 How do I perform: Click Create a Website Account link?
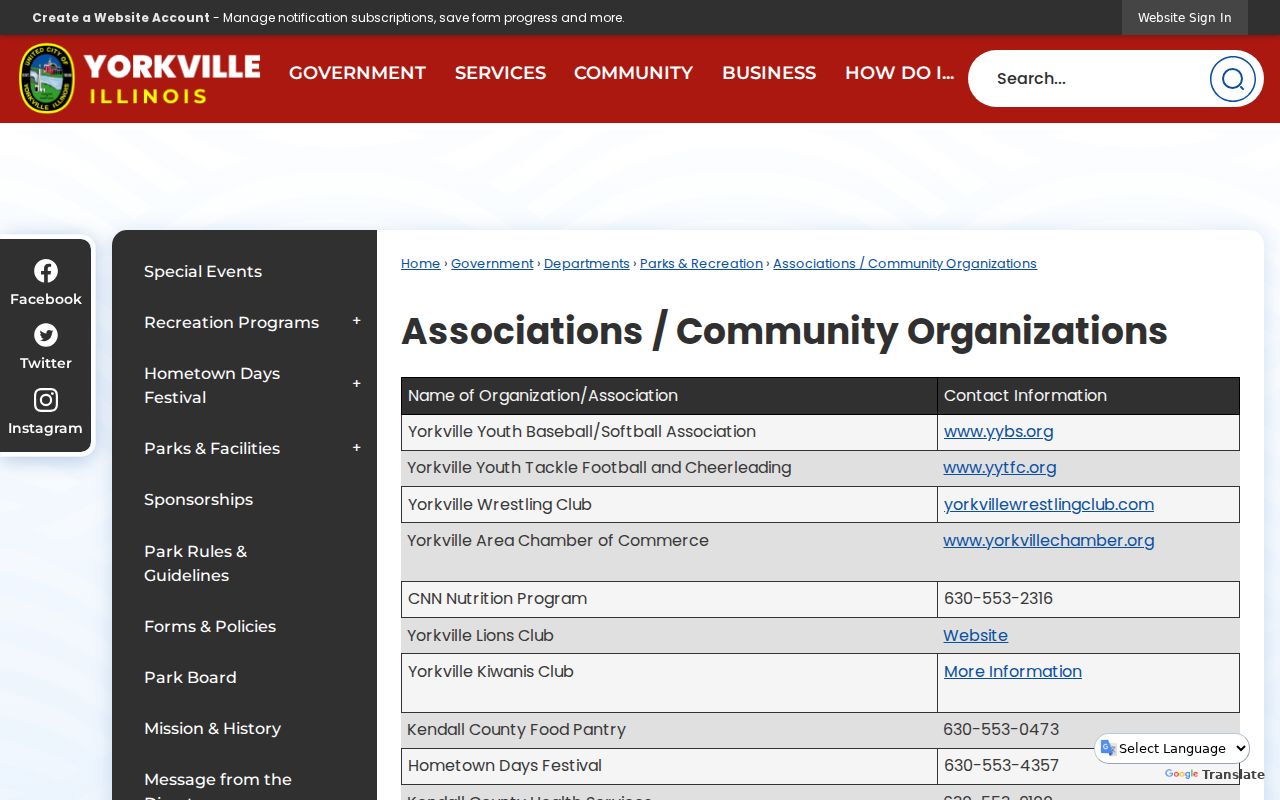[x=121, y=18]
